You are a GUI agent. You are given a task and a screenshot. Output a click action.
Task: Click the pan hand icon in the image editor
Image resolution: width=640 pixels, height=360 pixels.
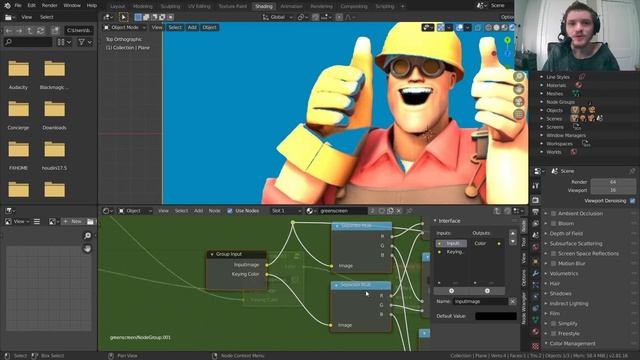coord(87,249)
